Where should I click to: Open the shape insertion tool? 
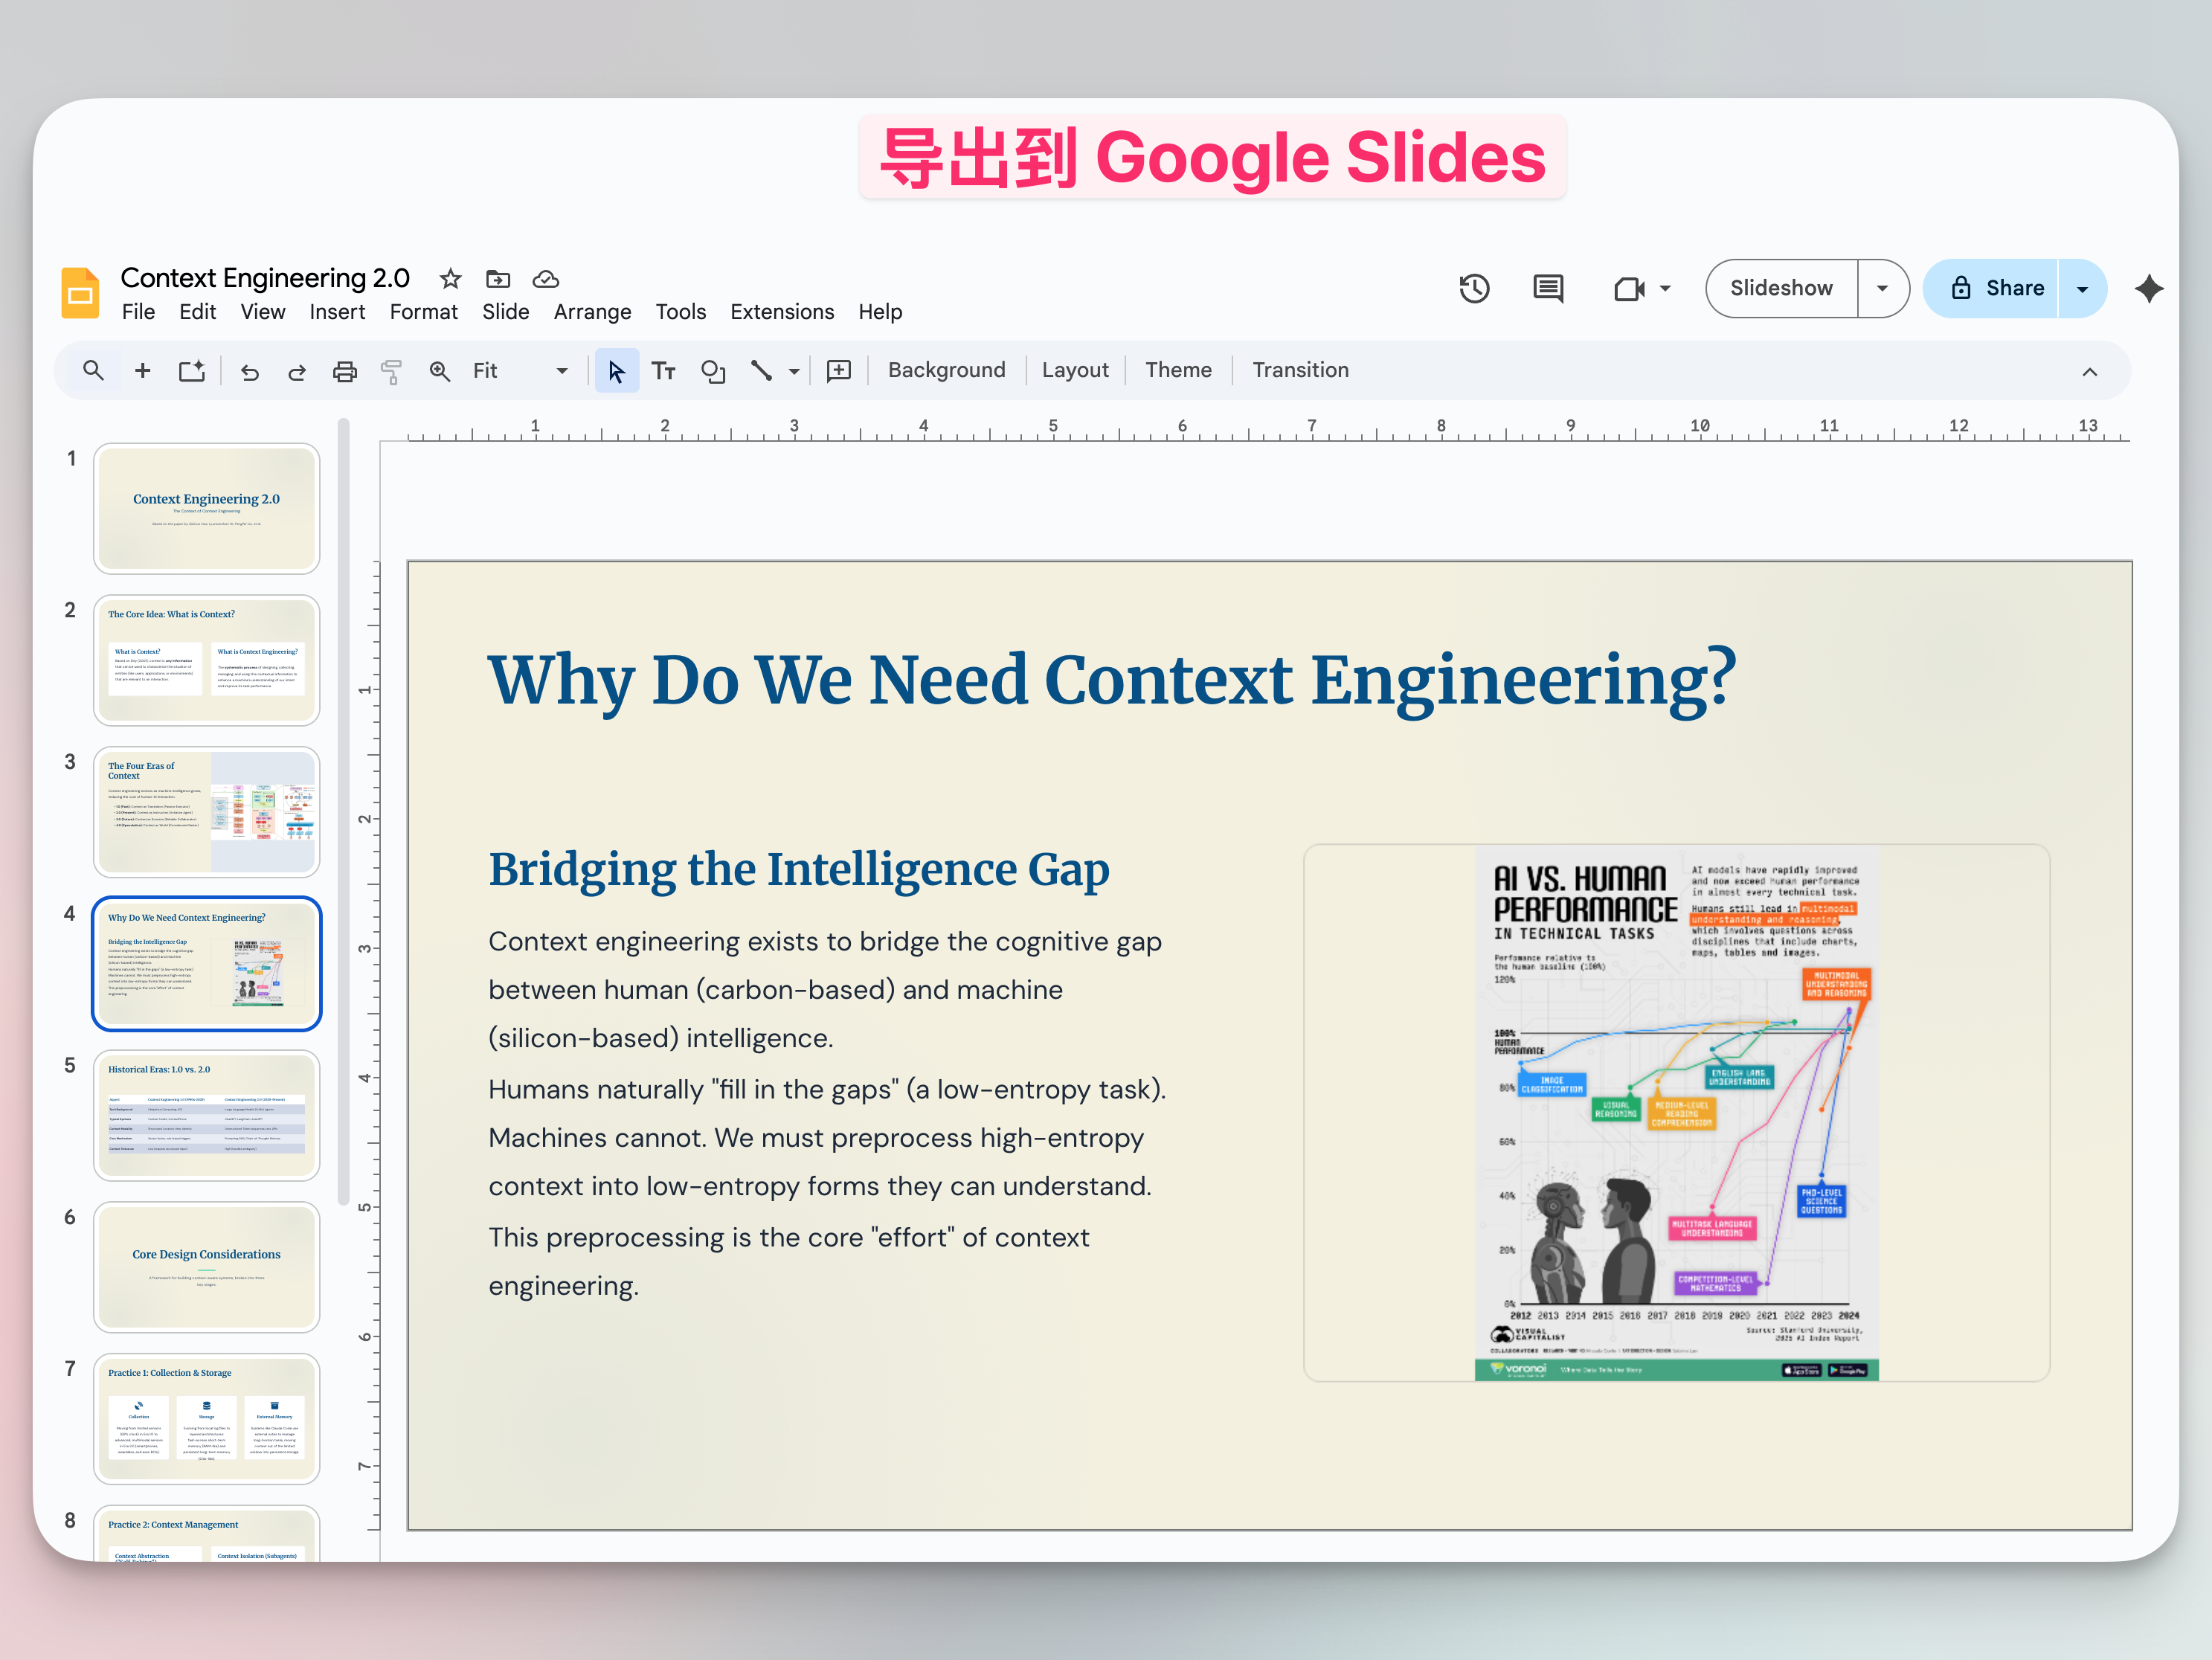pyautogui.click(x=713, y=370)
